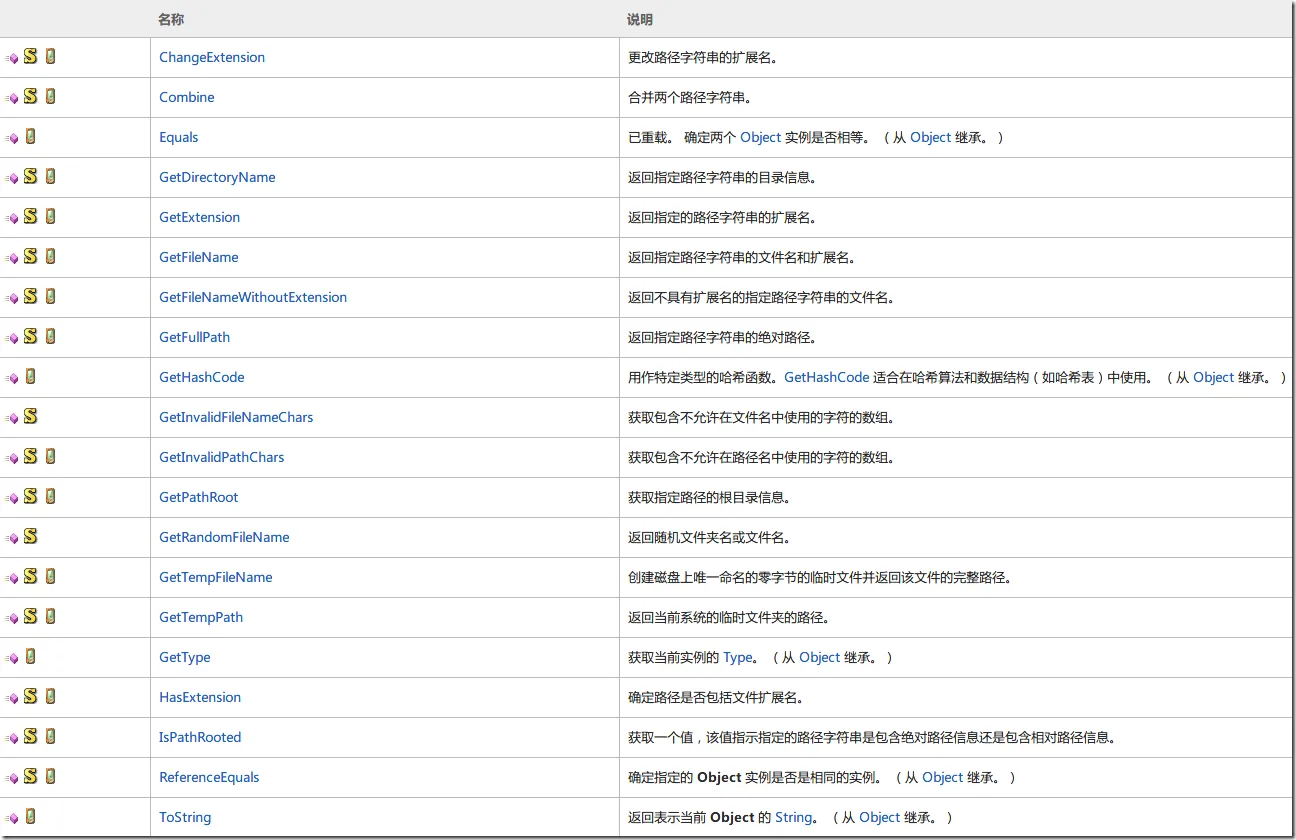The image size is (1296, 840).
Task: Click the static S icon beside GetRandomFileName
Action: pos(31,537)
